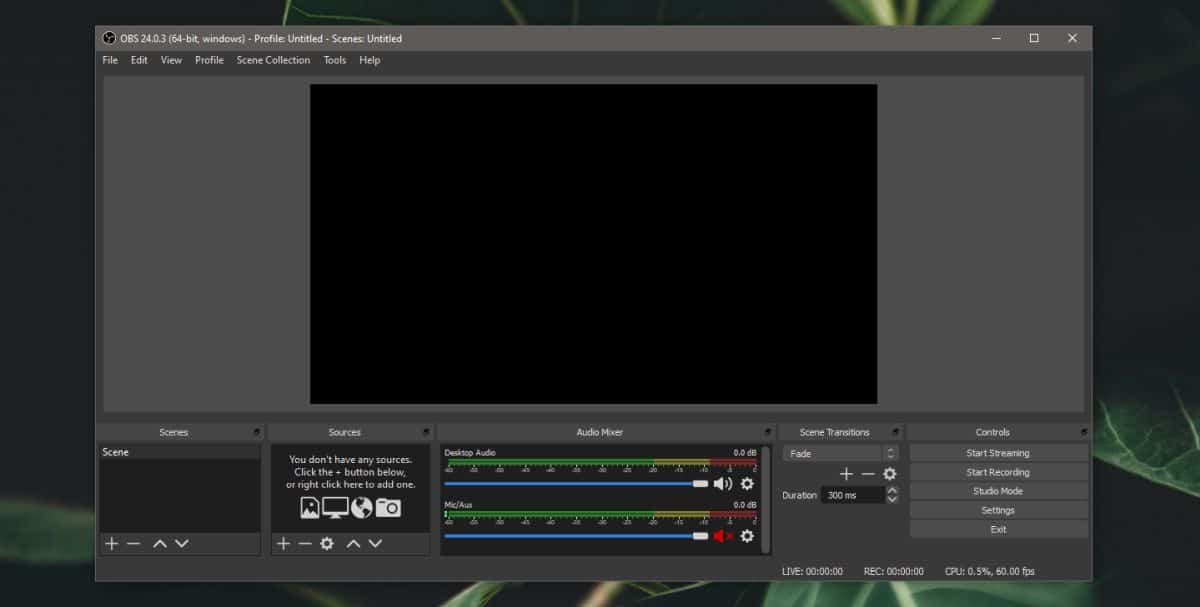Image resolution: width=1200 pixels, height=607 pixels.
Task: Mute Desktop Audio speaker
Action: tap(723, 484)
